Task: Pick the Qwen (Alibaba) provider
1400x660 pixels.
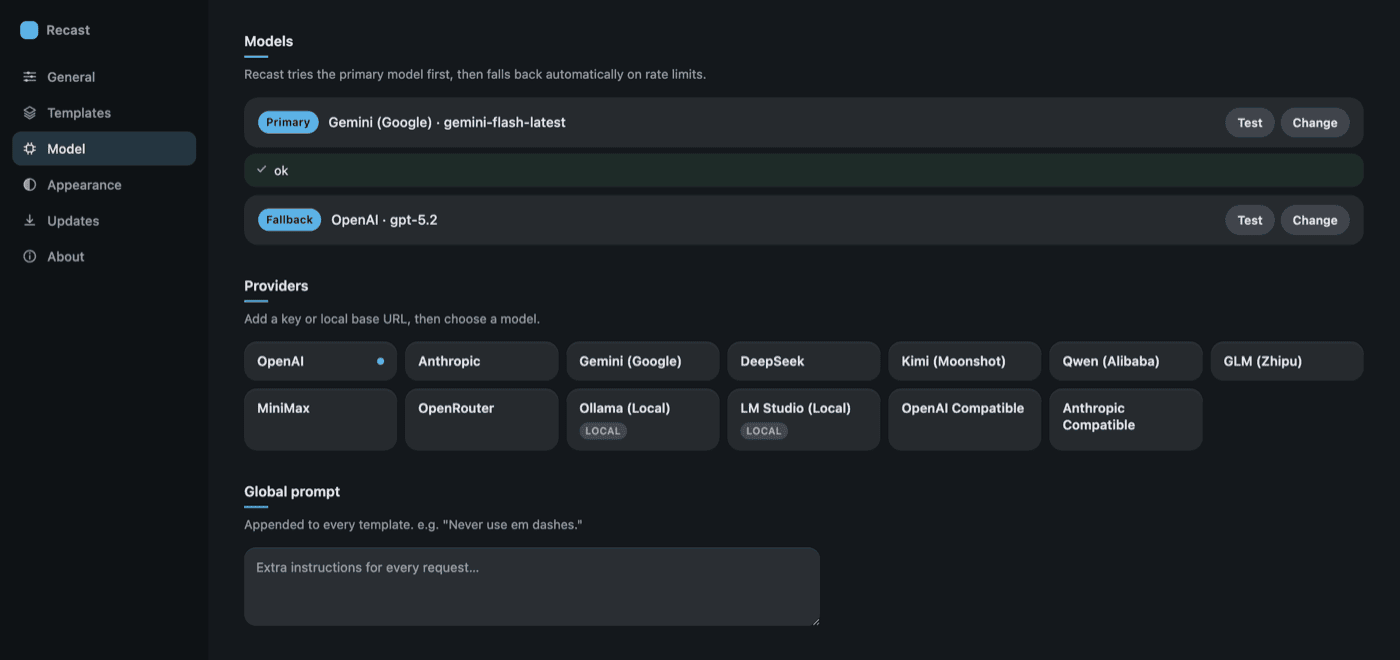Action: (x=1126, y=361)
